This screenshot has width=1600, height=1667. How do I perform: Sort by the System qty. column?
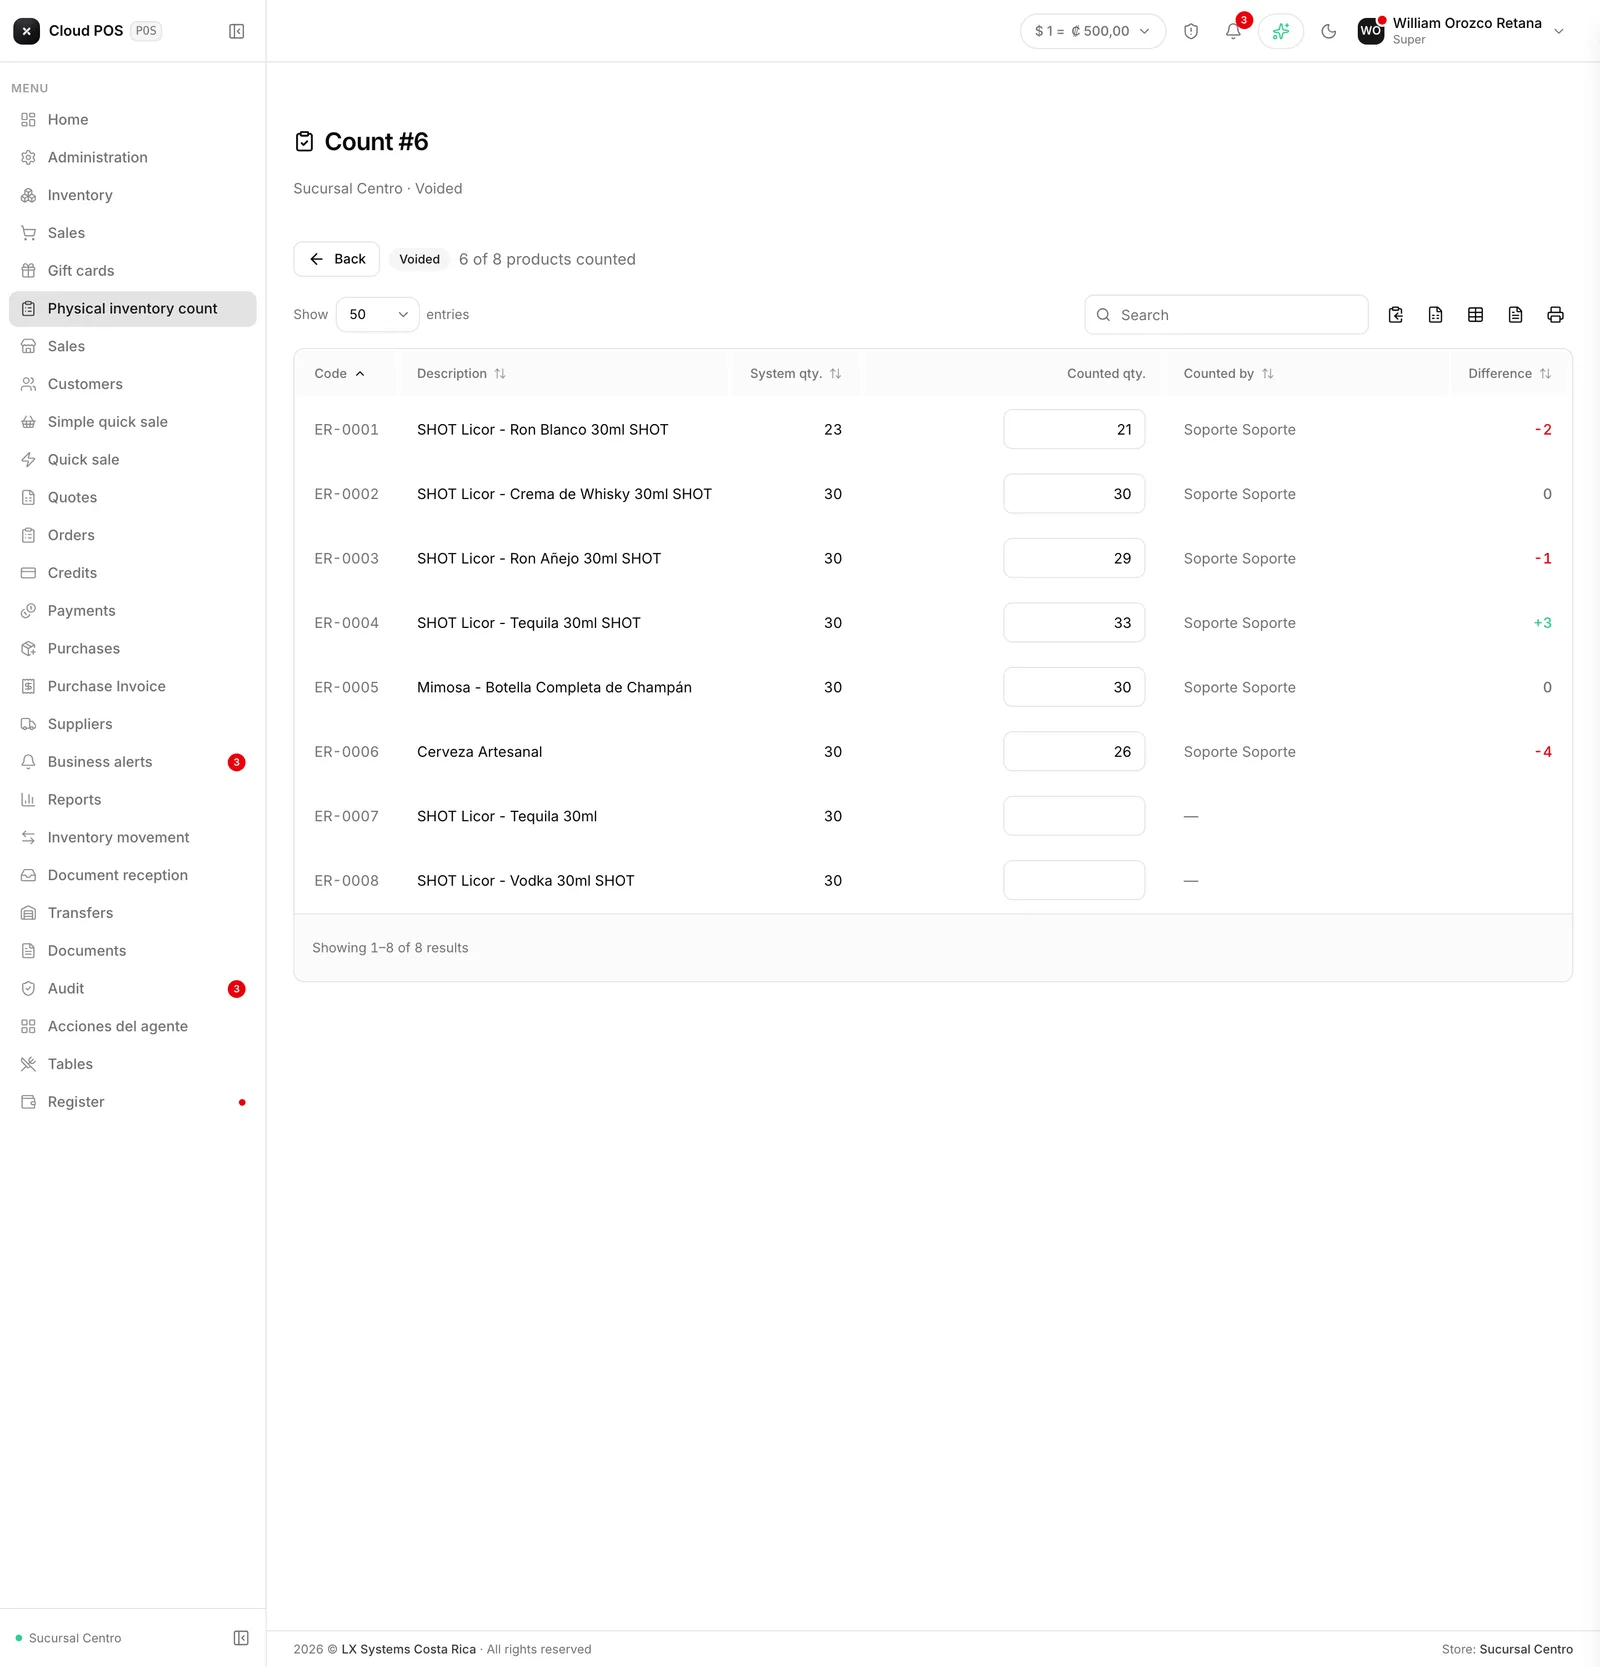[796, 373]
